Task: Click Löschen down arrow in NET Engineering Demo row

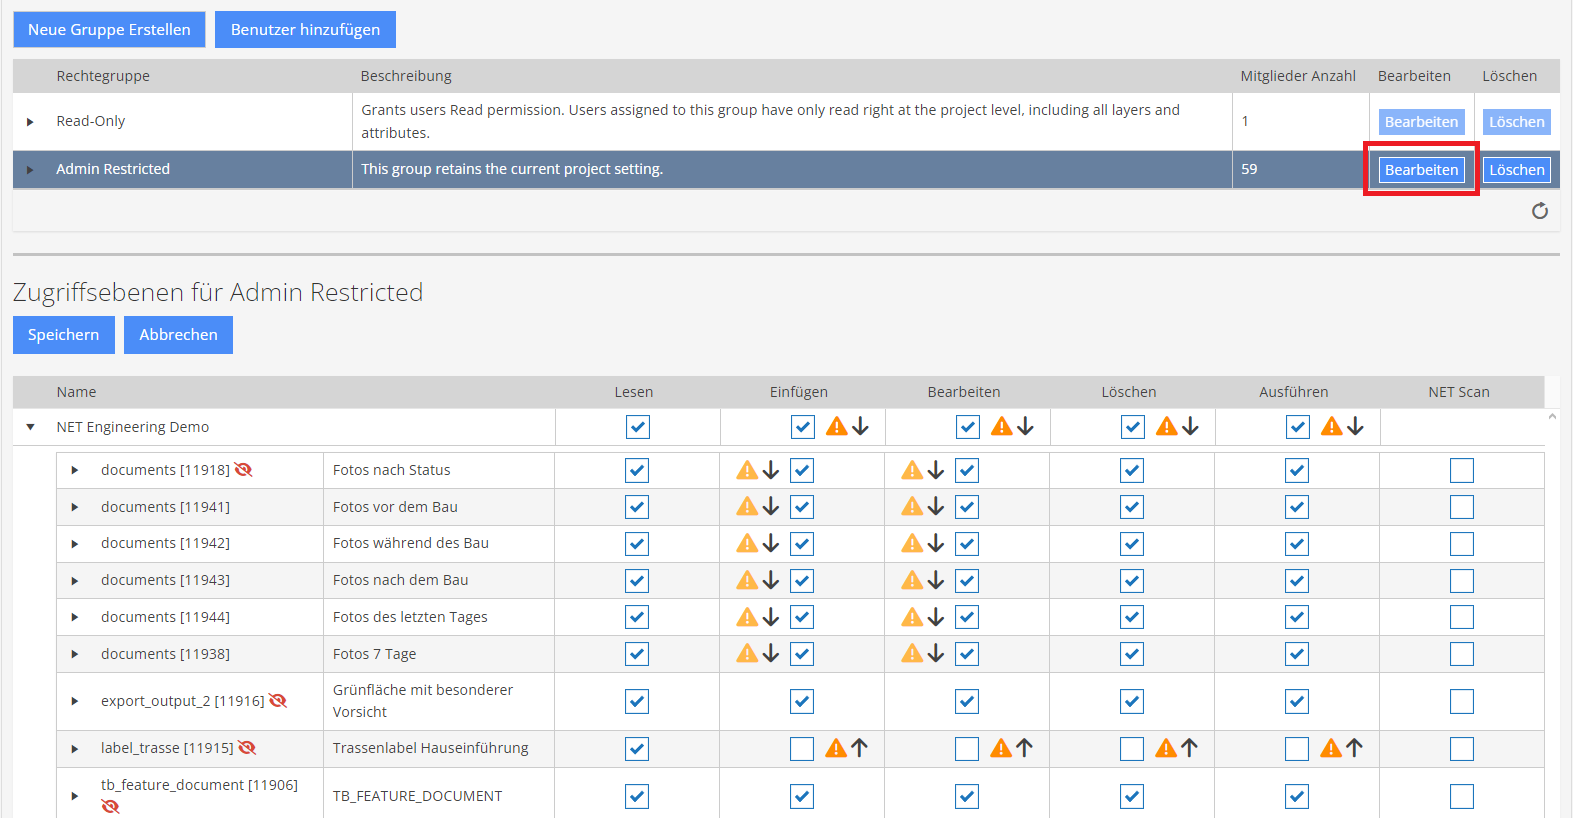Action: 1190,427
